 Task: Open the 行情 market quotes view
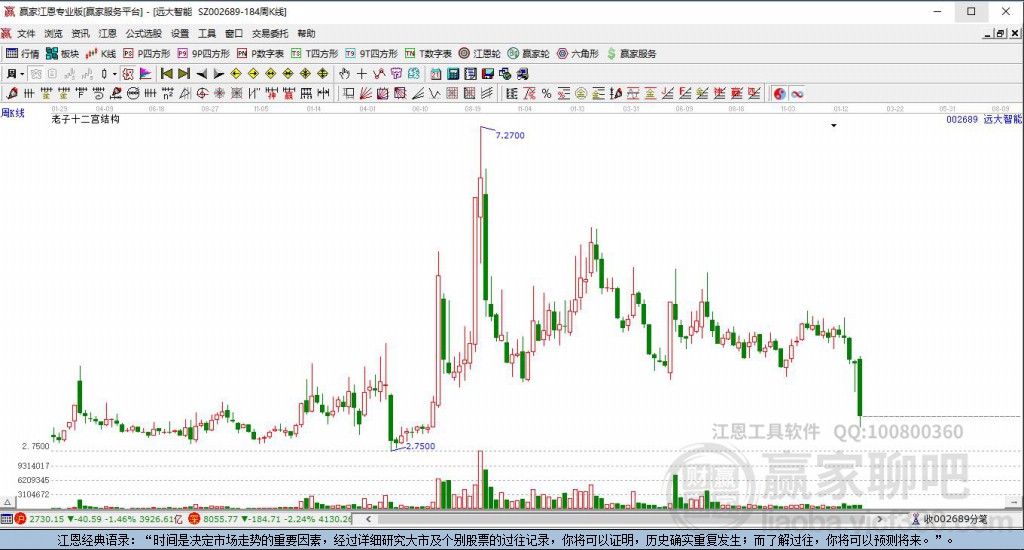click(23, 54)
